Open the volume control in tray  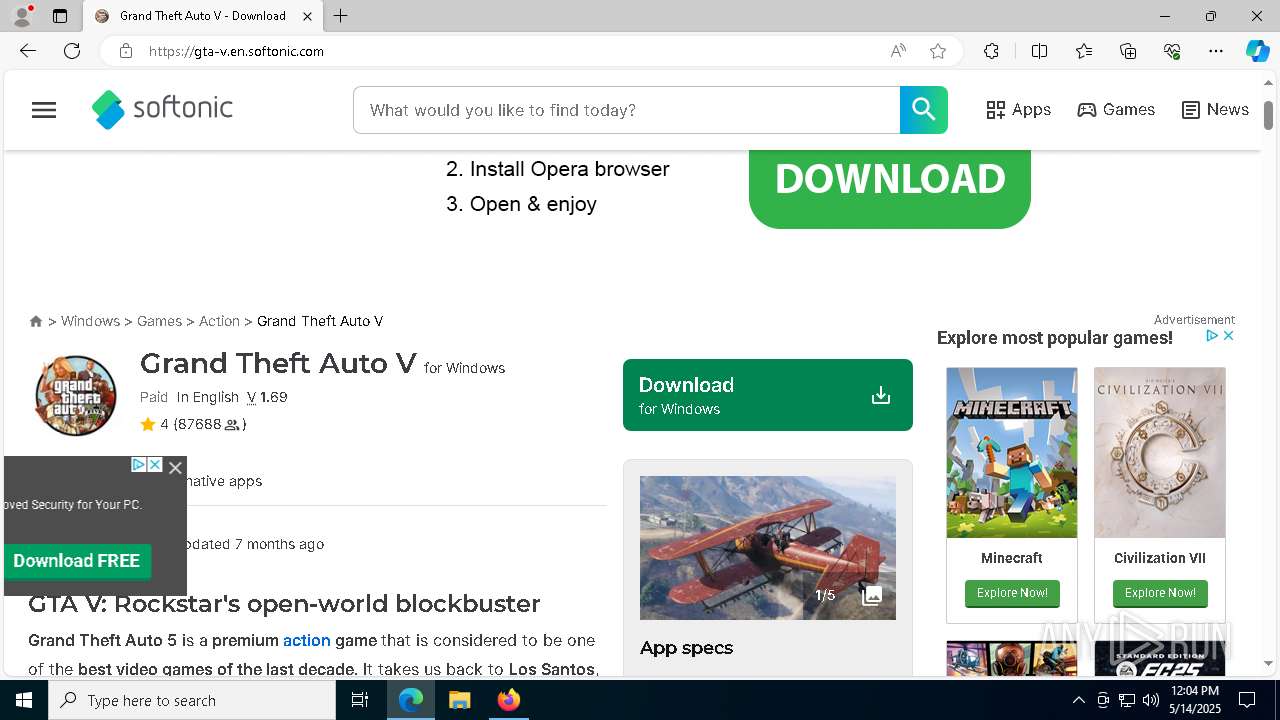[1151, 700]
